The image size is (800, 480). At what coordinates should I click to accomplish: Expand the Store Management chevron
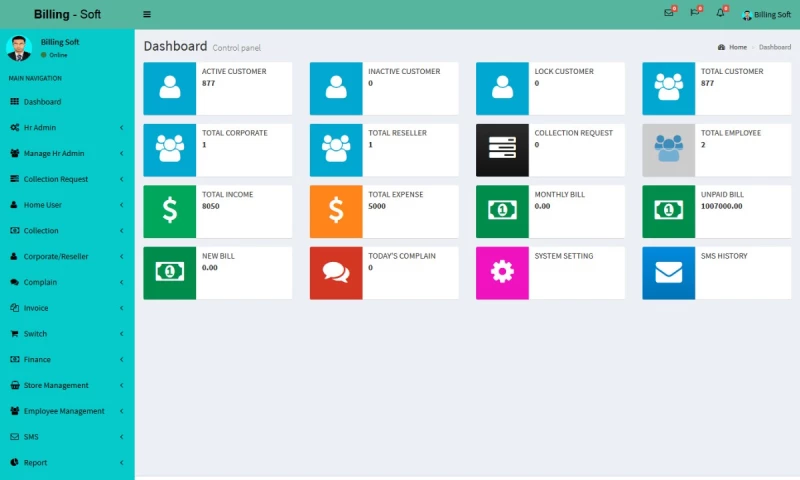[121, 385]
